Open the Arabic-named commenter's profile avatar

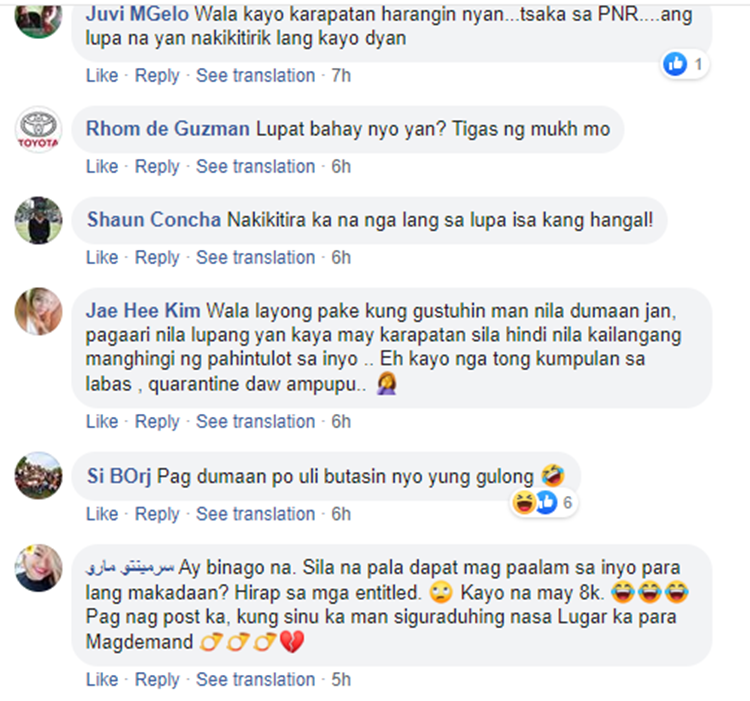pyautogui.click(x=38, y=568)
